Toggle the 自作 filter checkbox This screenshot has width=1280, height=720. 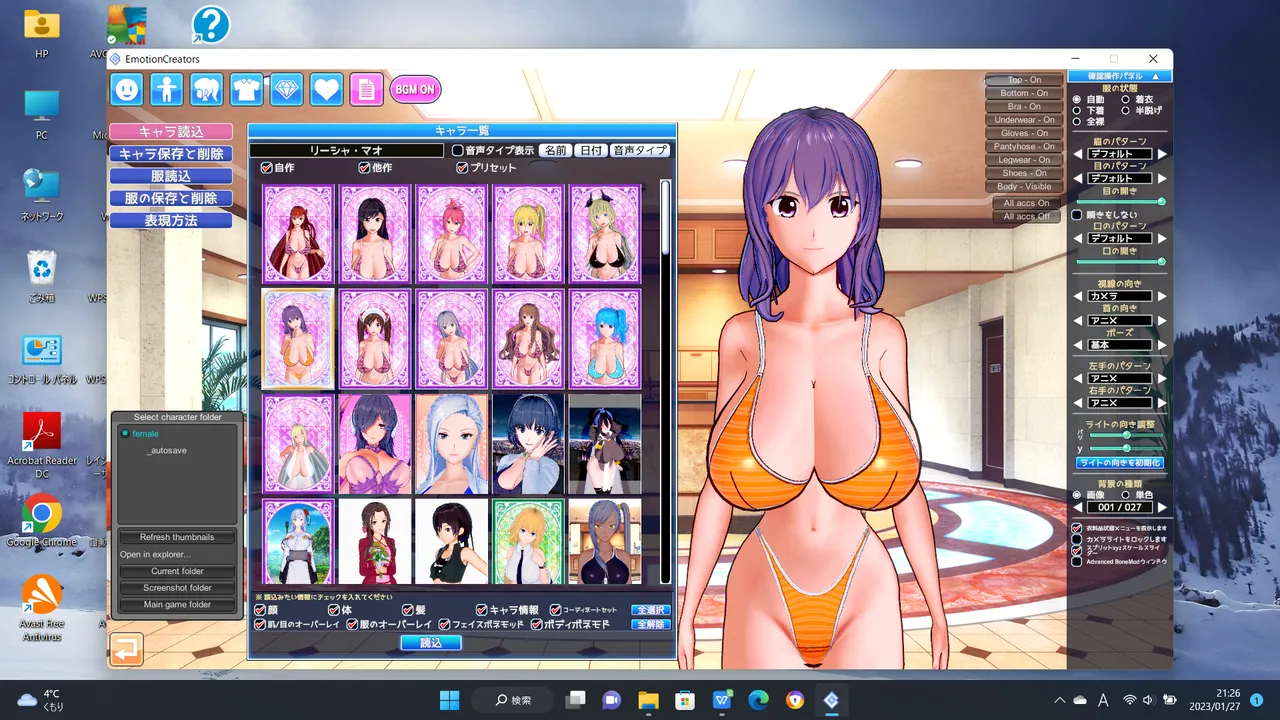tap(266, 168)
